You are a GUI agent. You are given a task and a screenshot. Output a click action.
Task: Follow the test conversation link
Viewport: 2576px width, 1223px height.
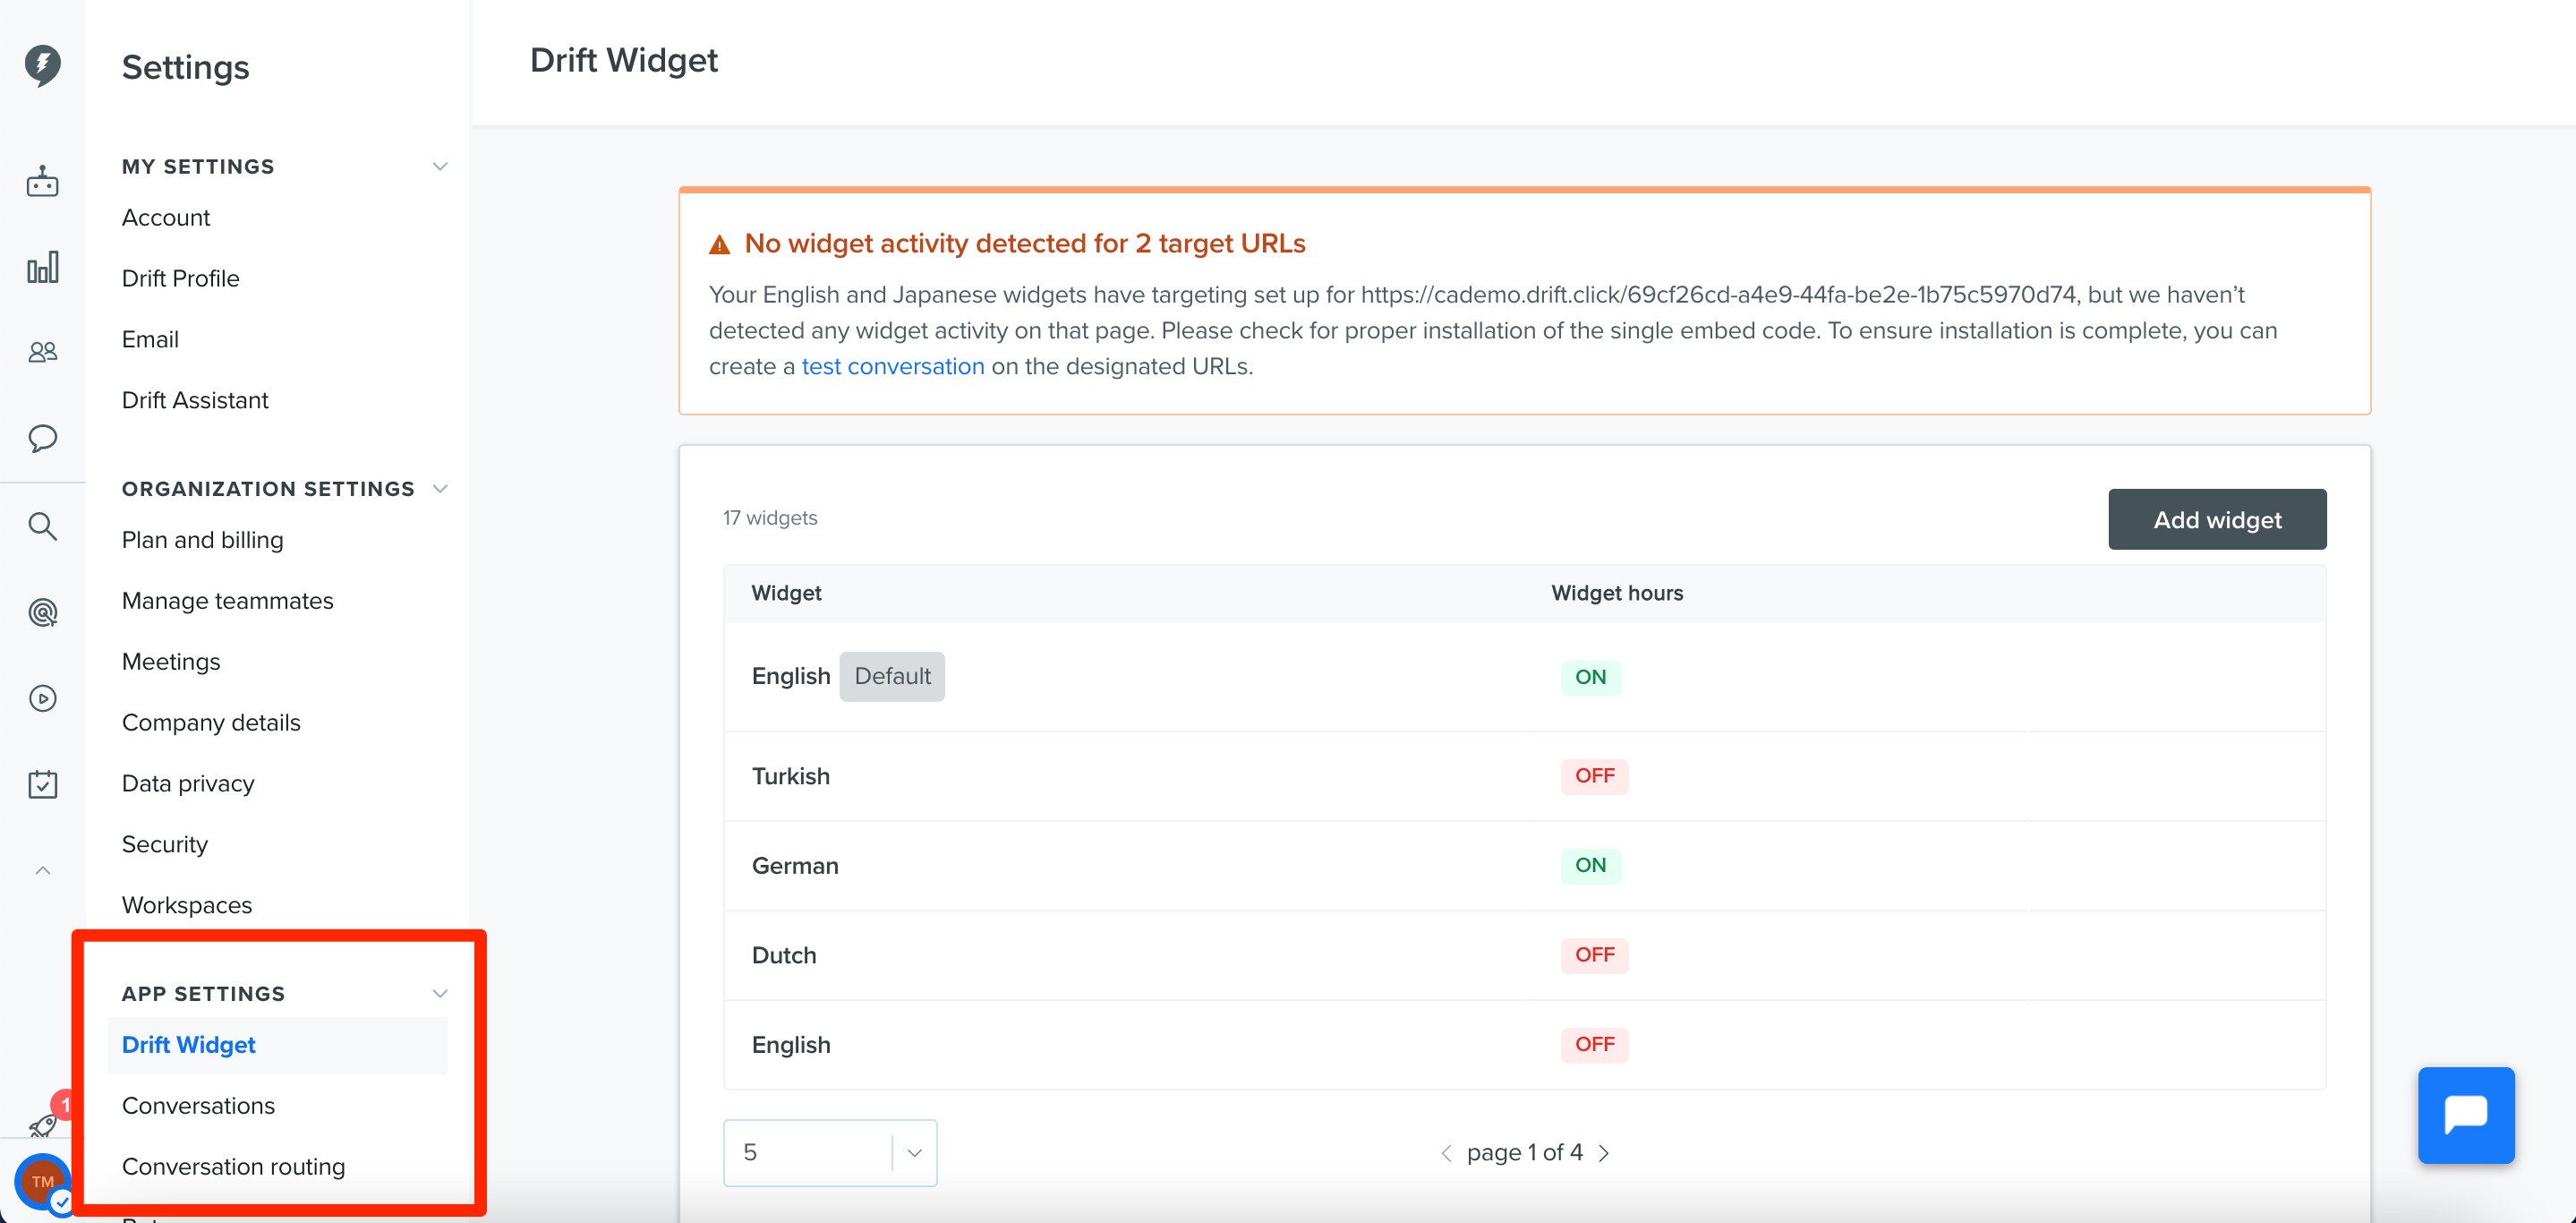pos(893,366)
